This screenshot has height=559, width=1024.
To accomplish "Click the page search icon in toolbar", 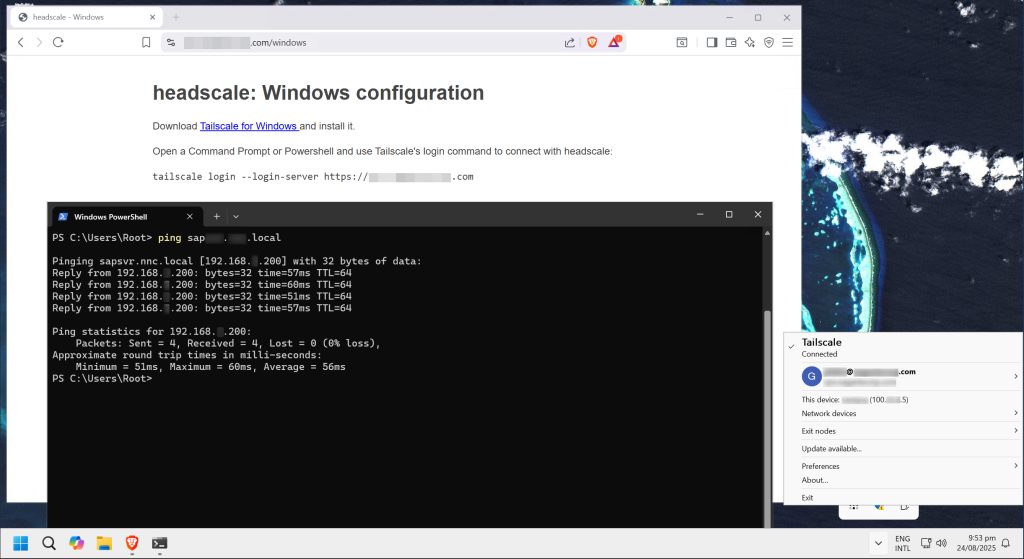I will click(682, 42).
